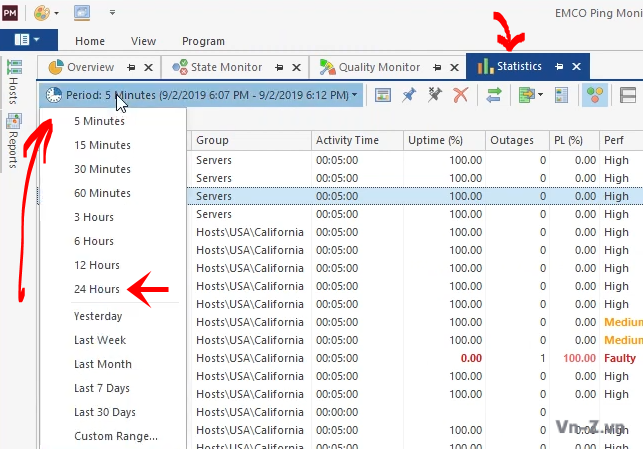Select the 24 Hours period
The image size is (643, 449).
(113, 289)
